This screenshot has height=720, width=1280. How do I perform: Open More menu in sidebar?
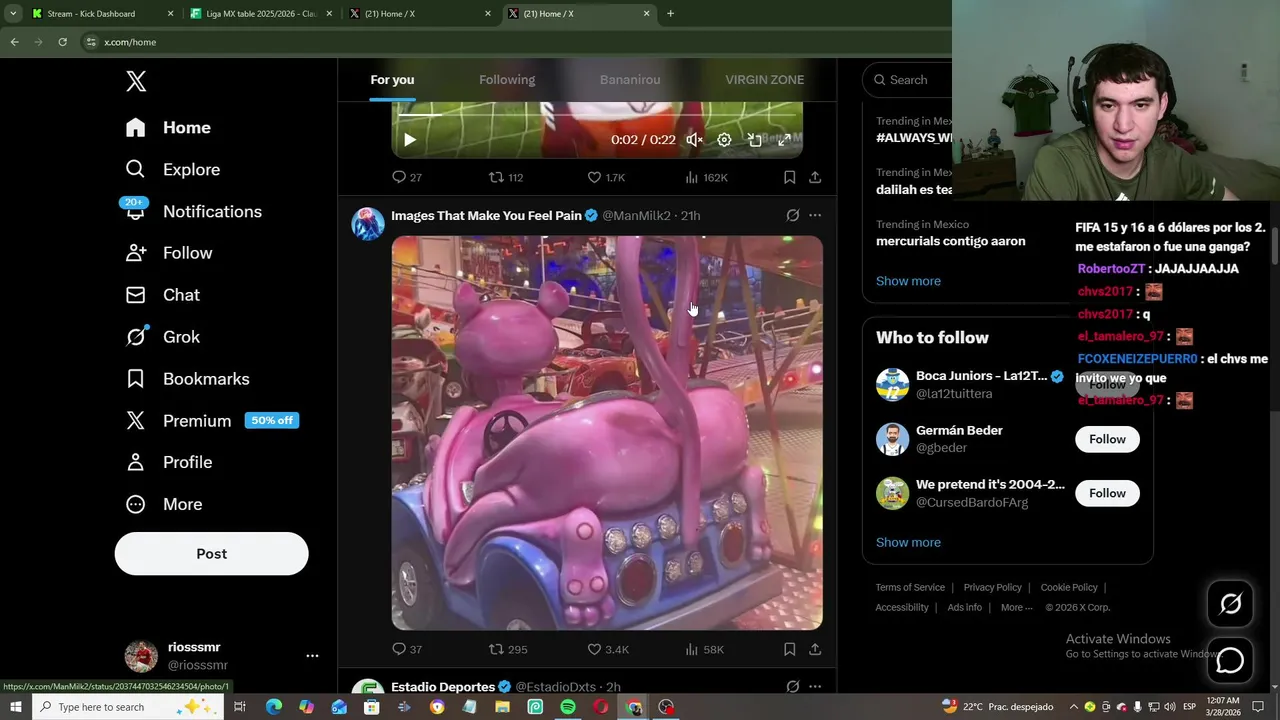tap(164, 504)
